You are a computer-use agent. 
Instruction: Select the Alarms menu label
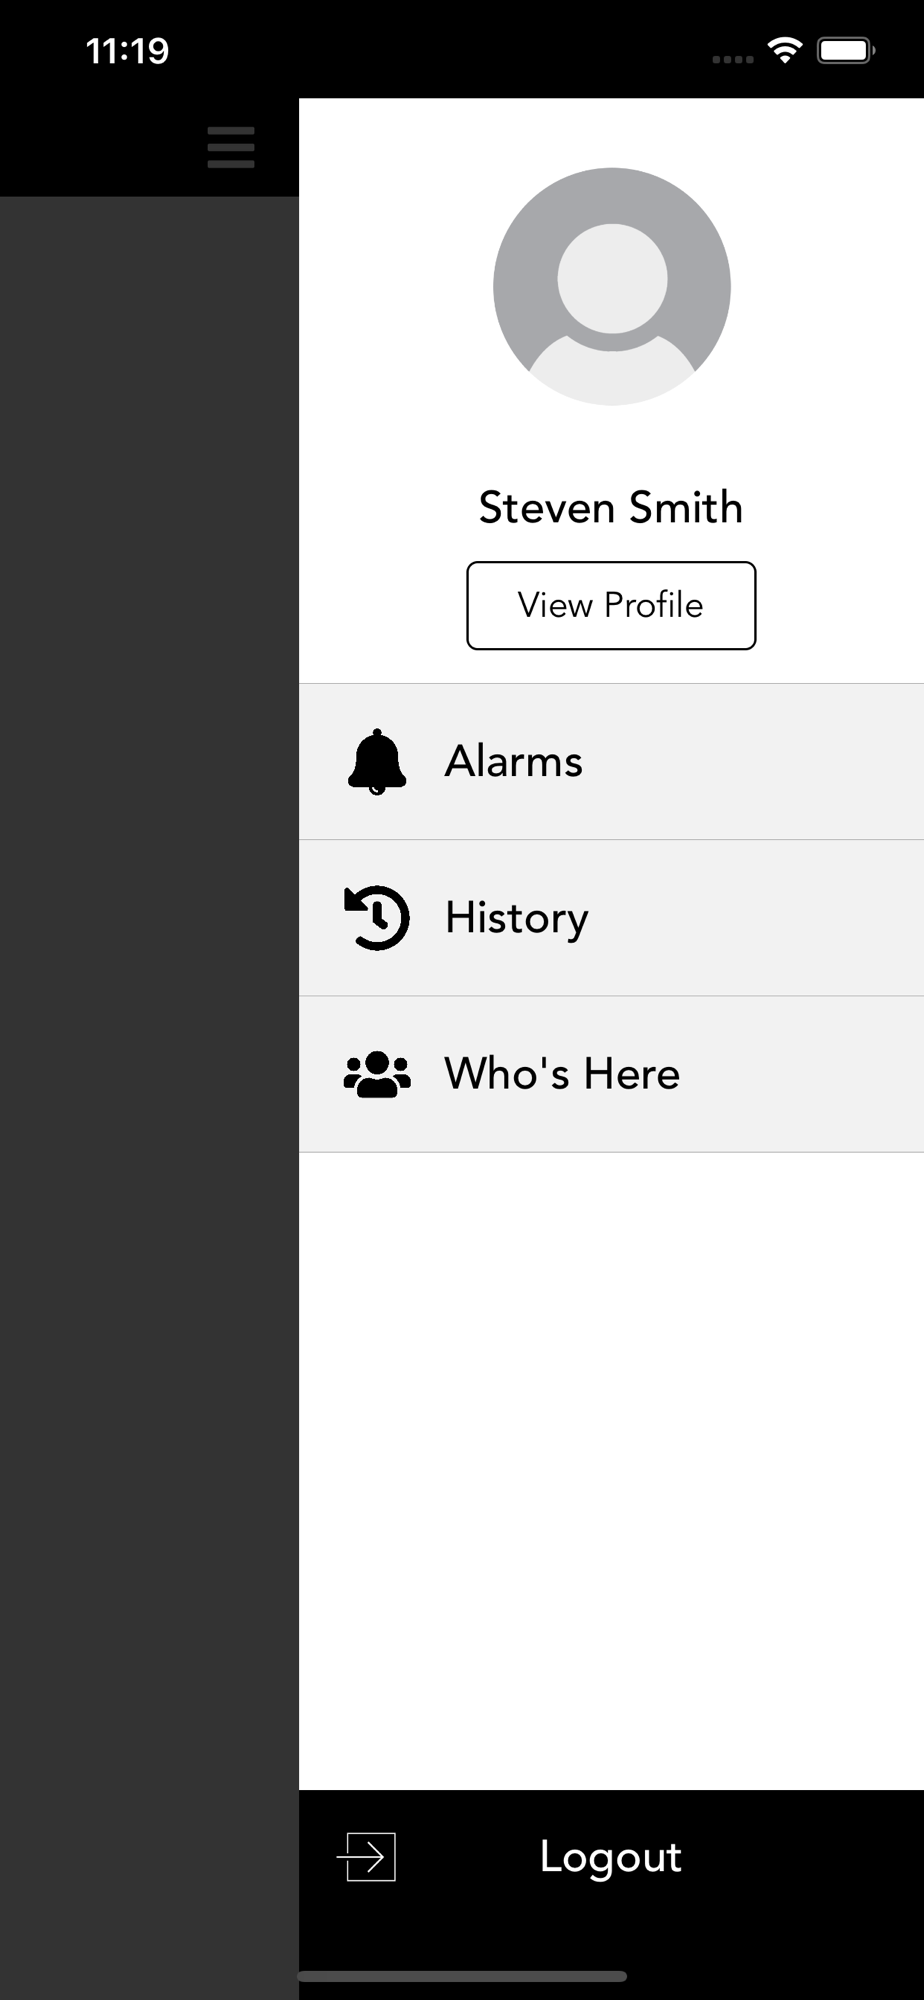click(514, 762)
